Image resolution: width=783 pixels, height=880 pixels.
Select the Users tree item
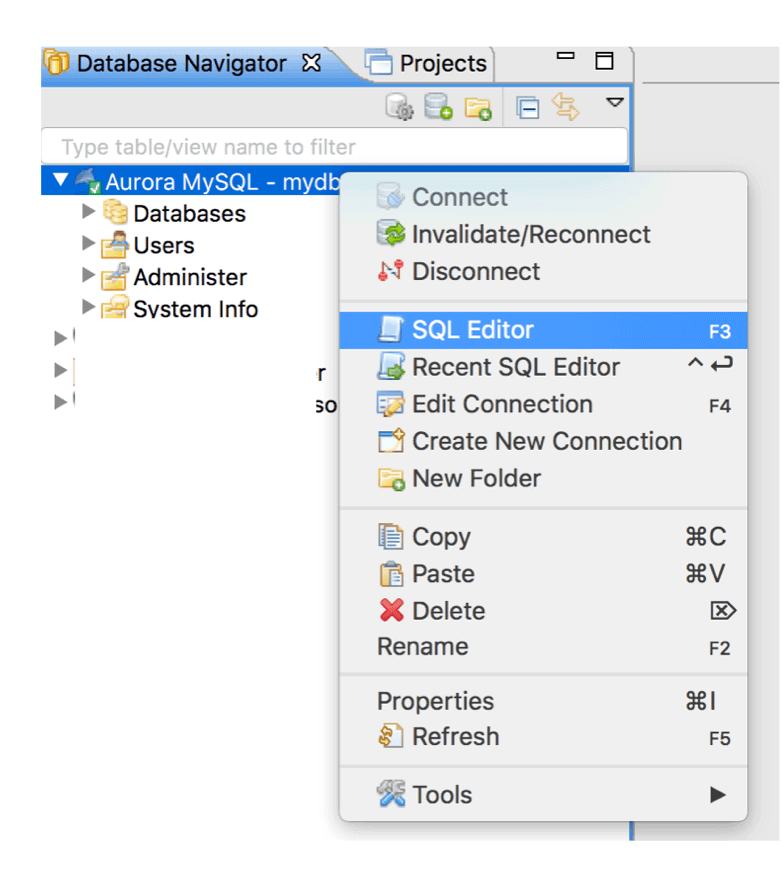(163, 245)
